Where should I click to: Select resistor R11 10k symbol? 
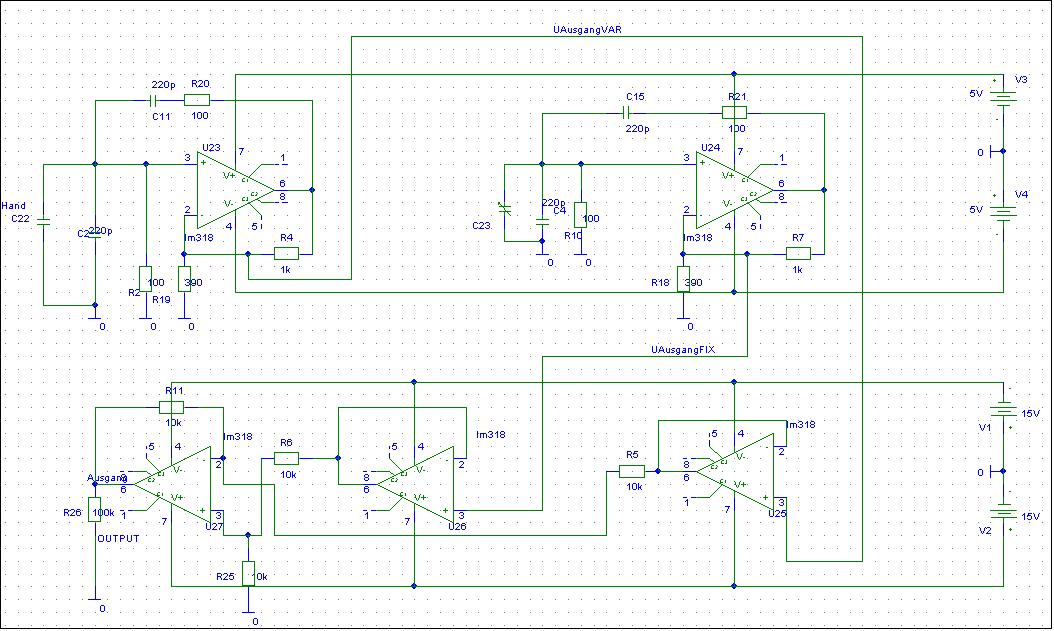click(x=171, y=407)
